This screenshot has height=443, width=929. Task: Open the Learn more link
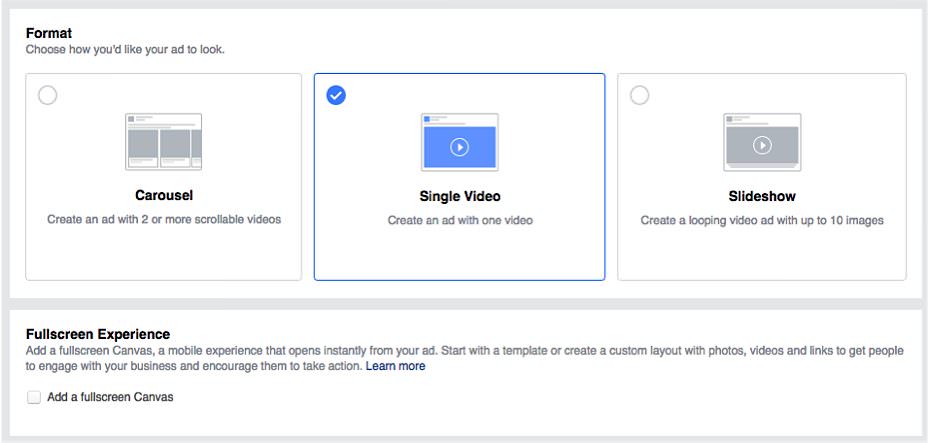[x=395, y=366]
